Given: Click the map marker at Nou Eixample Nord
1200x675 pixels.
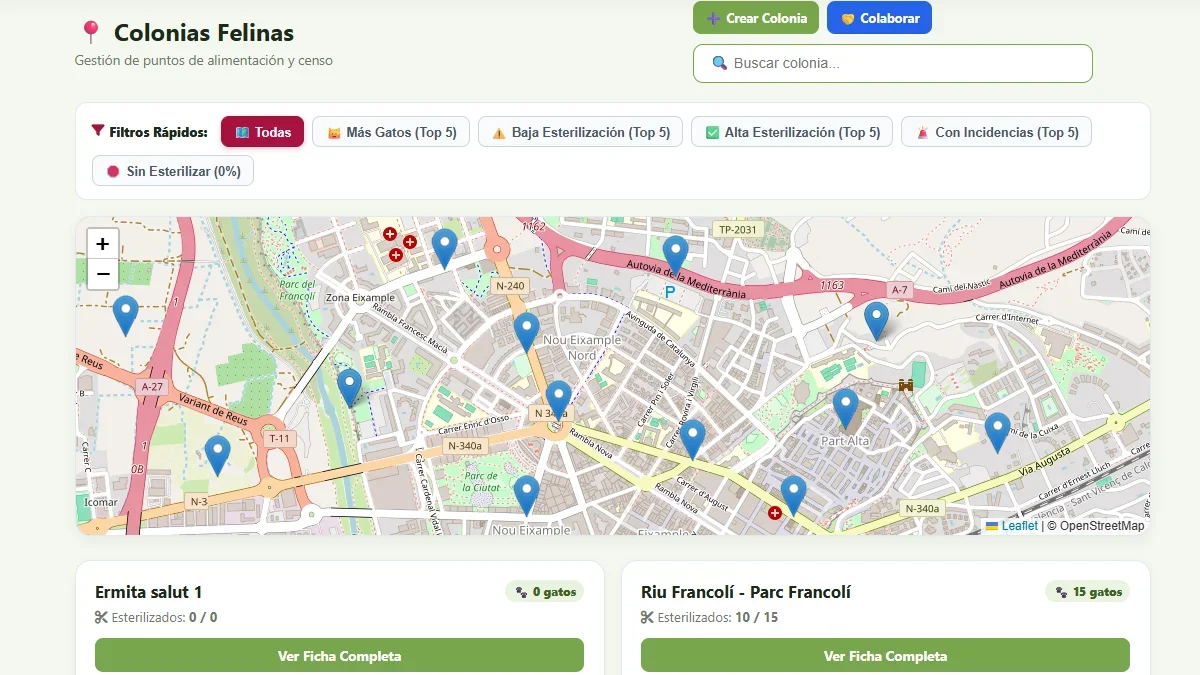Looking at the screenshot, I should pos(526,332).
